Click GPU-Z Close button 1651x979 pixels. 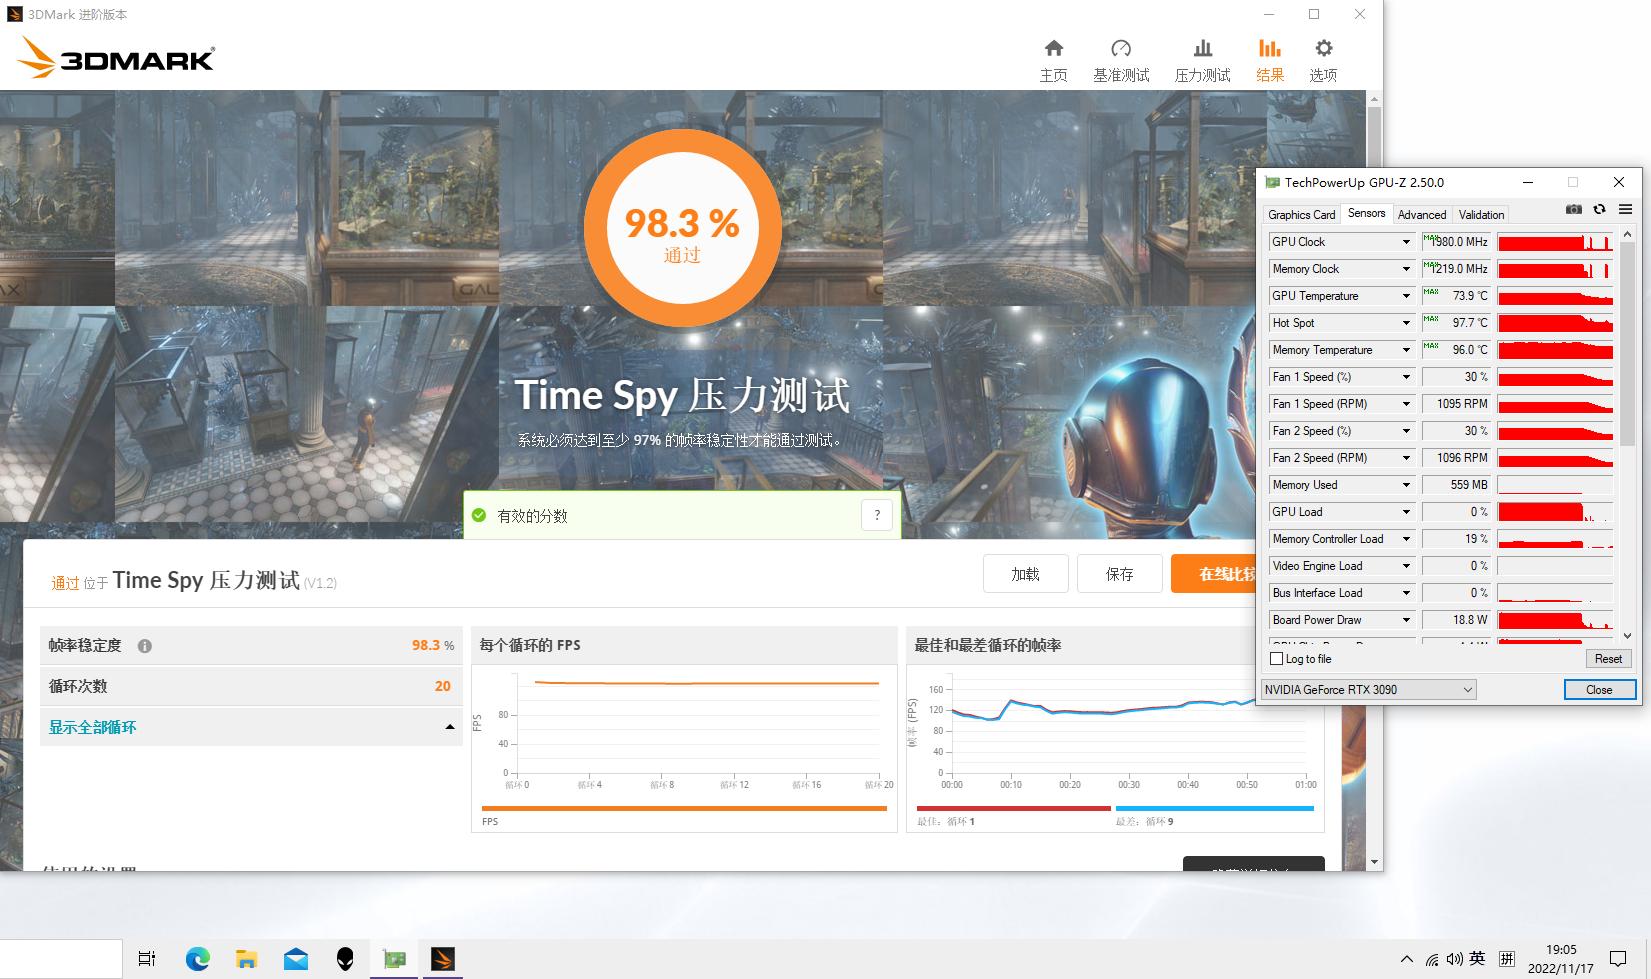coord(1599,689)
